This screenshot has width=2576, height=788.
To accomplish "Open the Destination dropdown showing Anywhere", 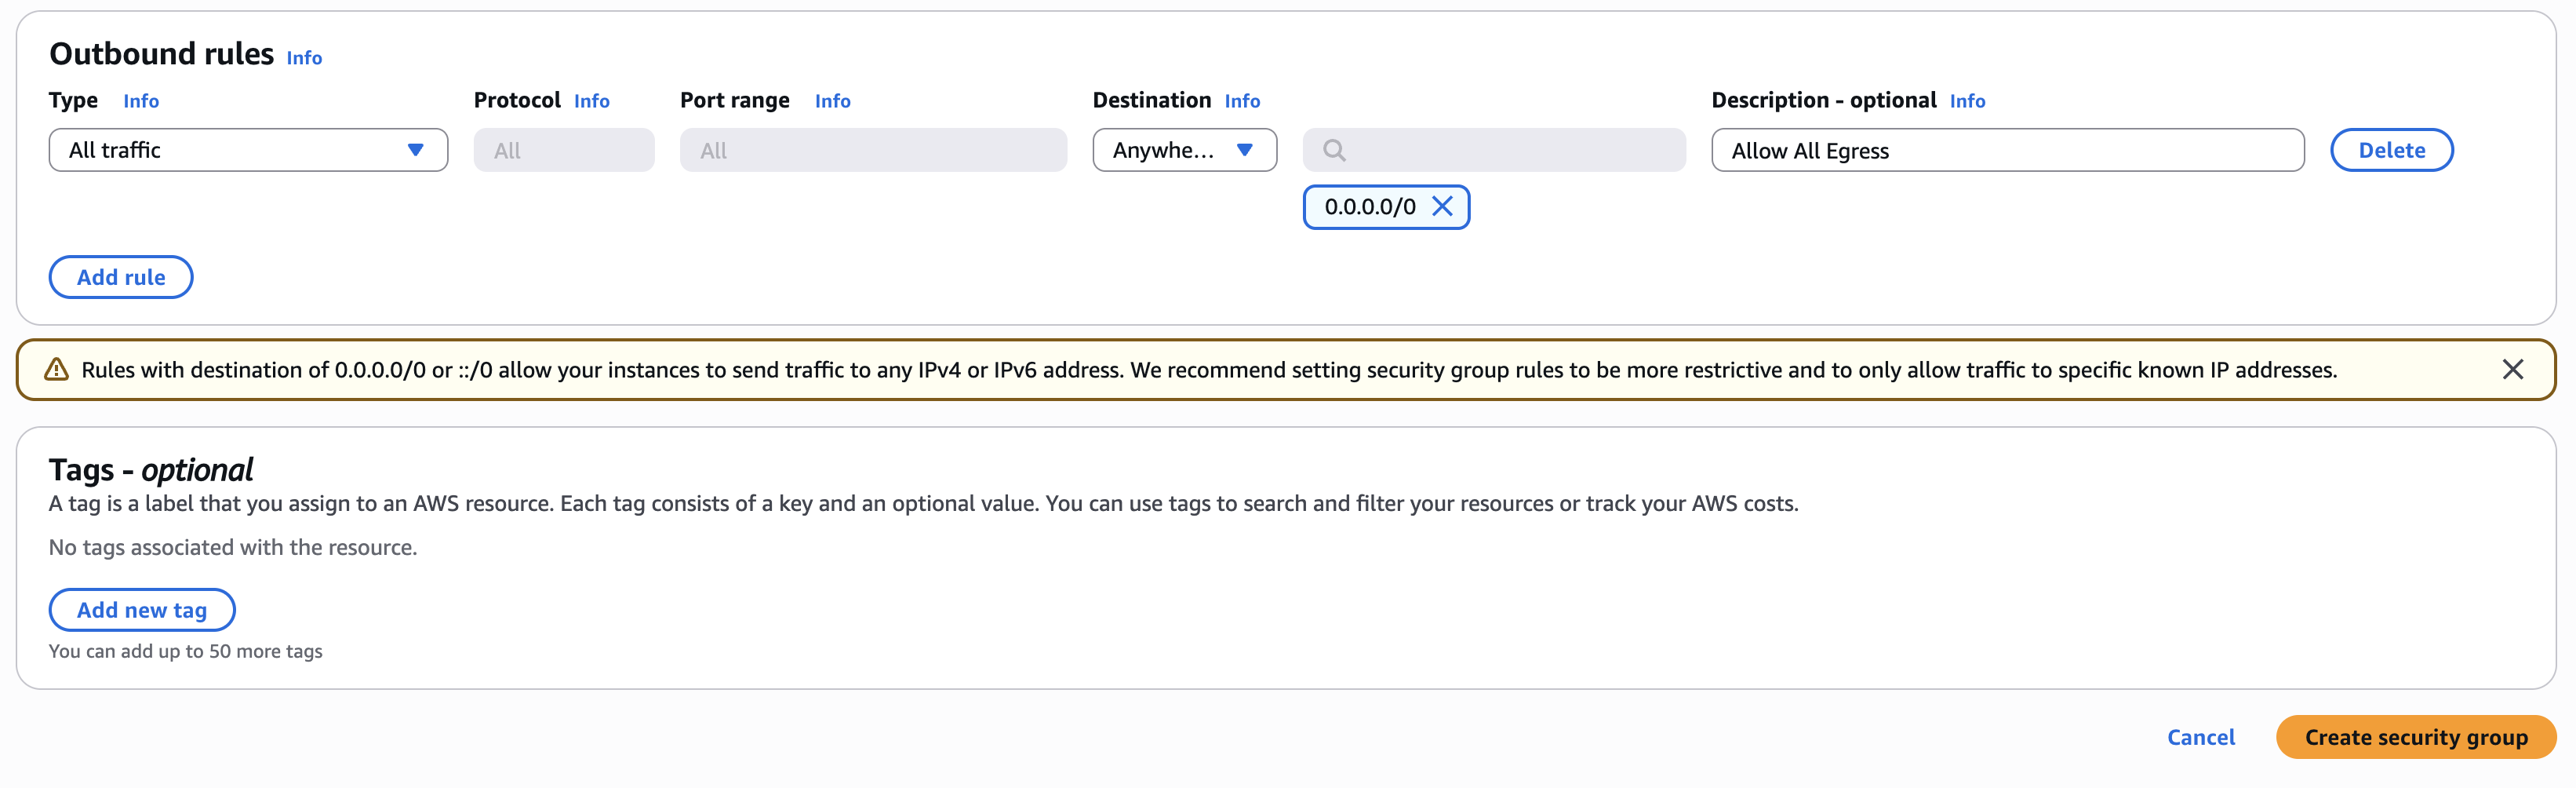I will click(1184, 150).
